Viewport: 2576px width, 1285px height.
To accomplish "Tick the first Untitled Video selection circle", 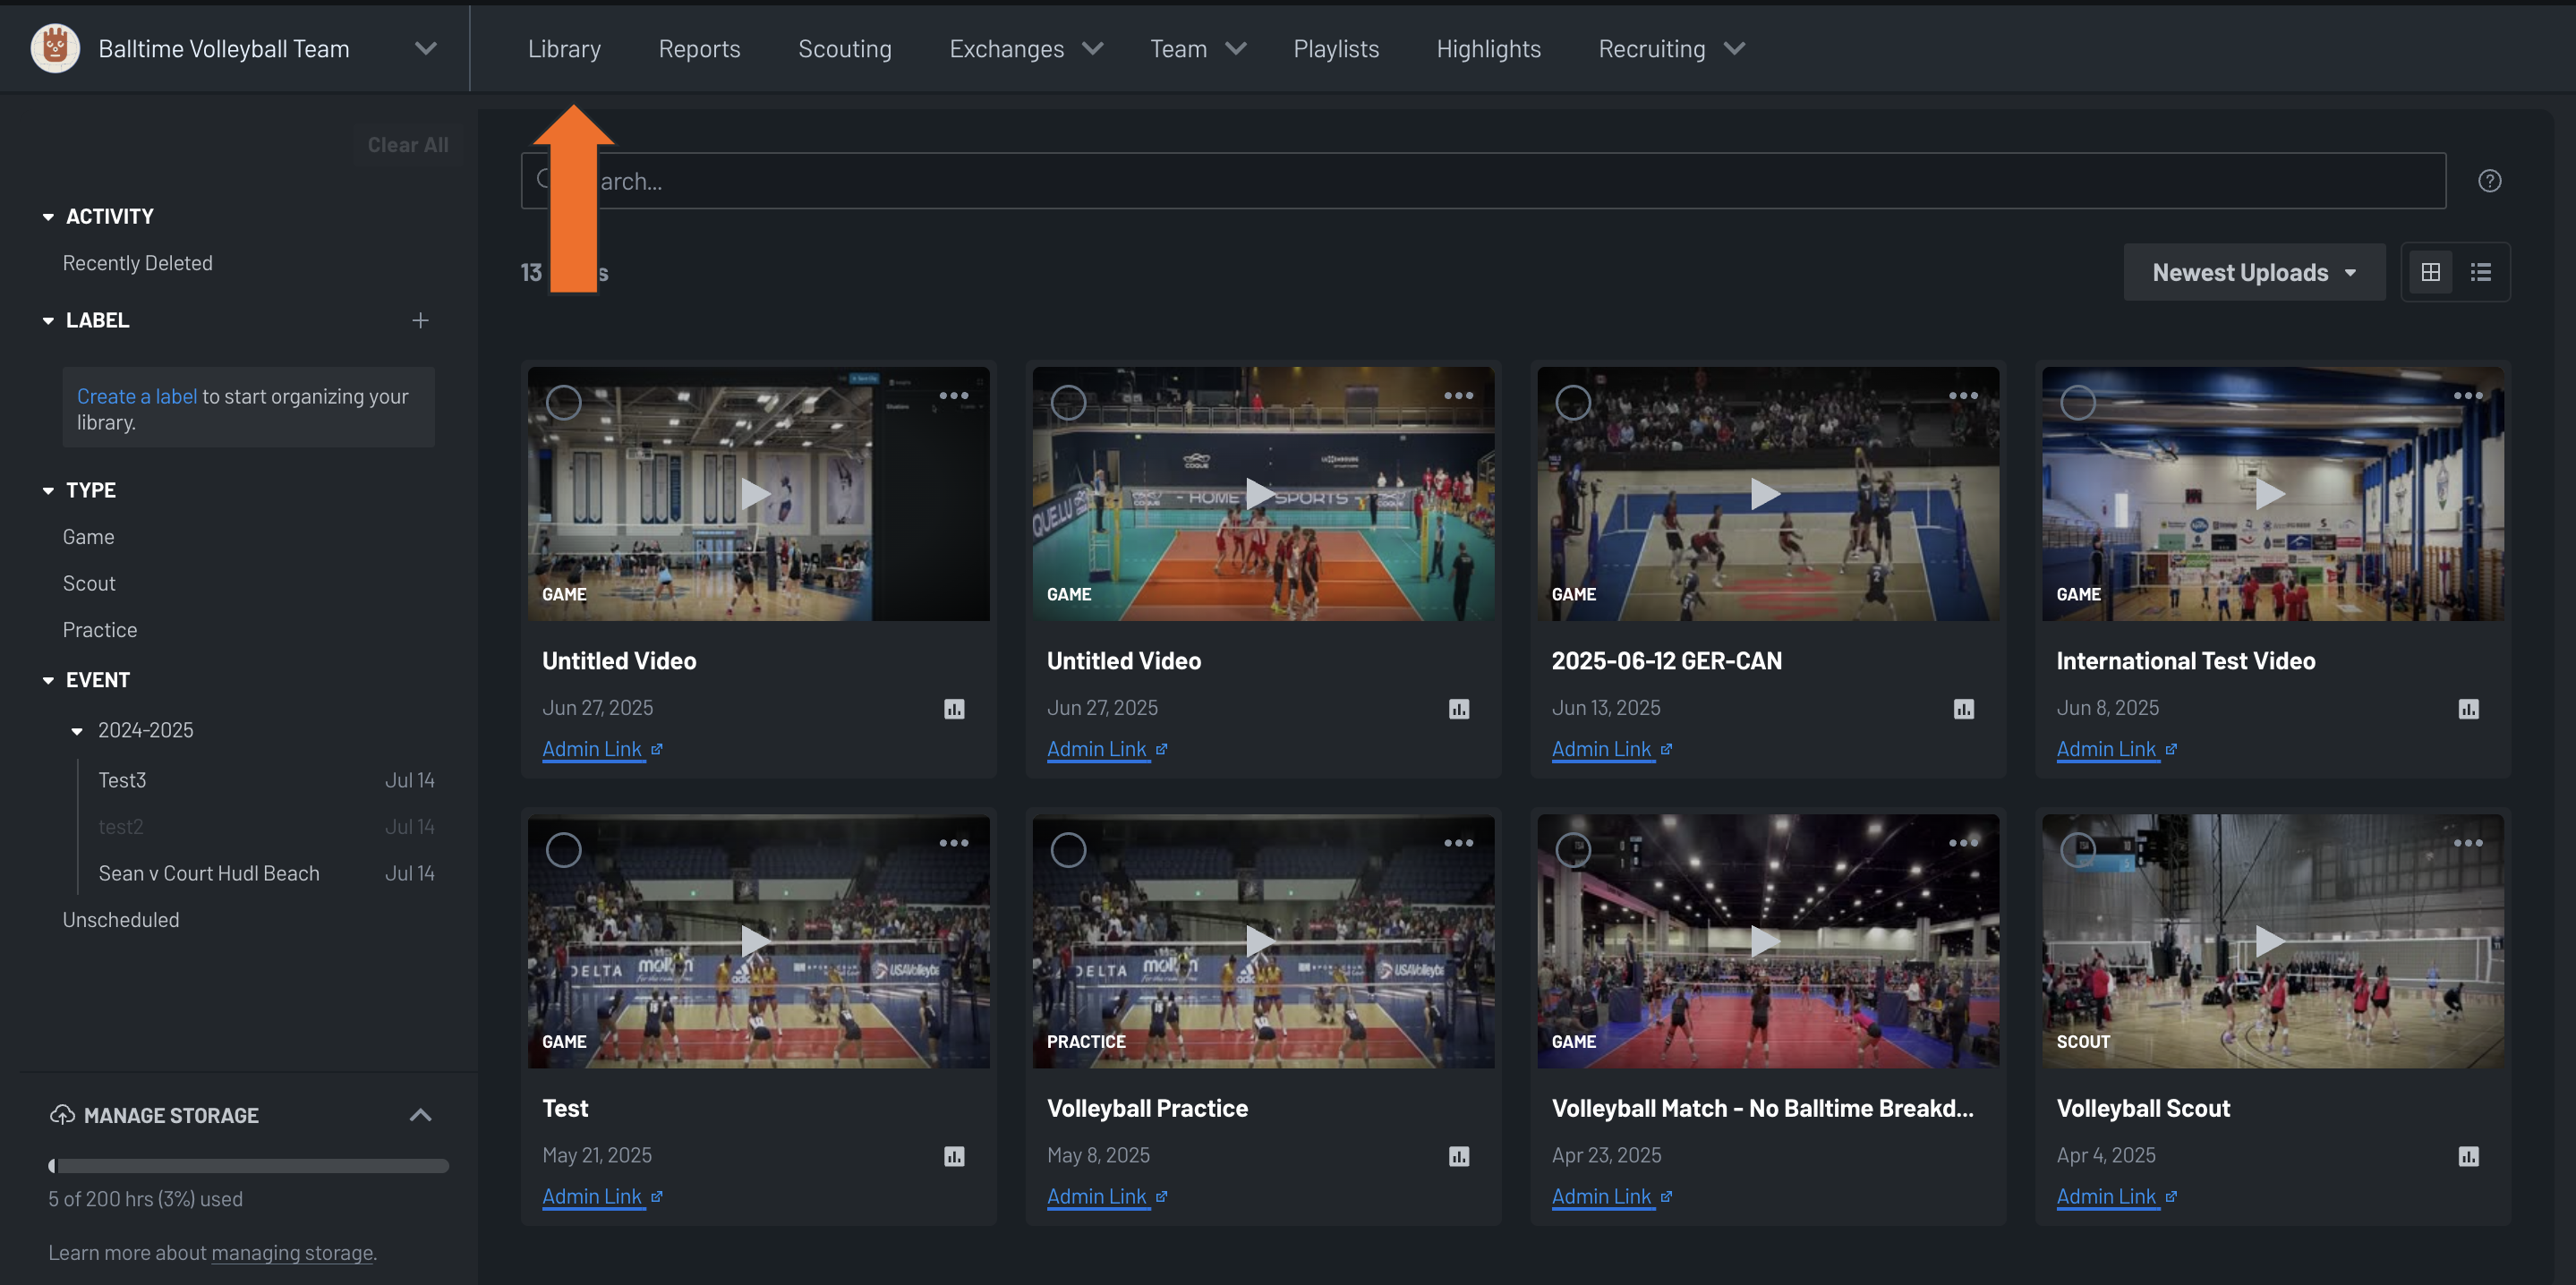I will 564,403.
